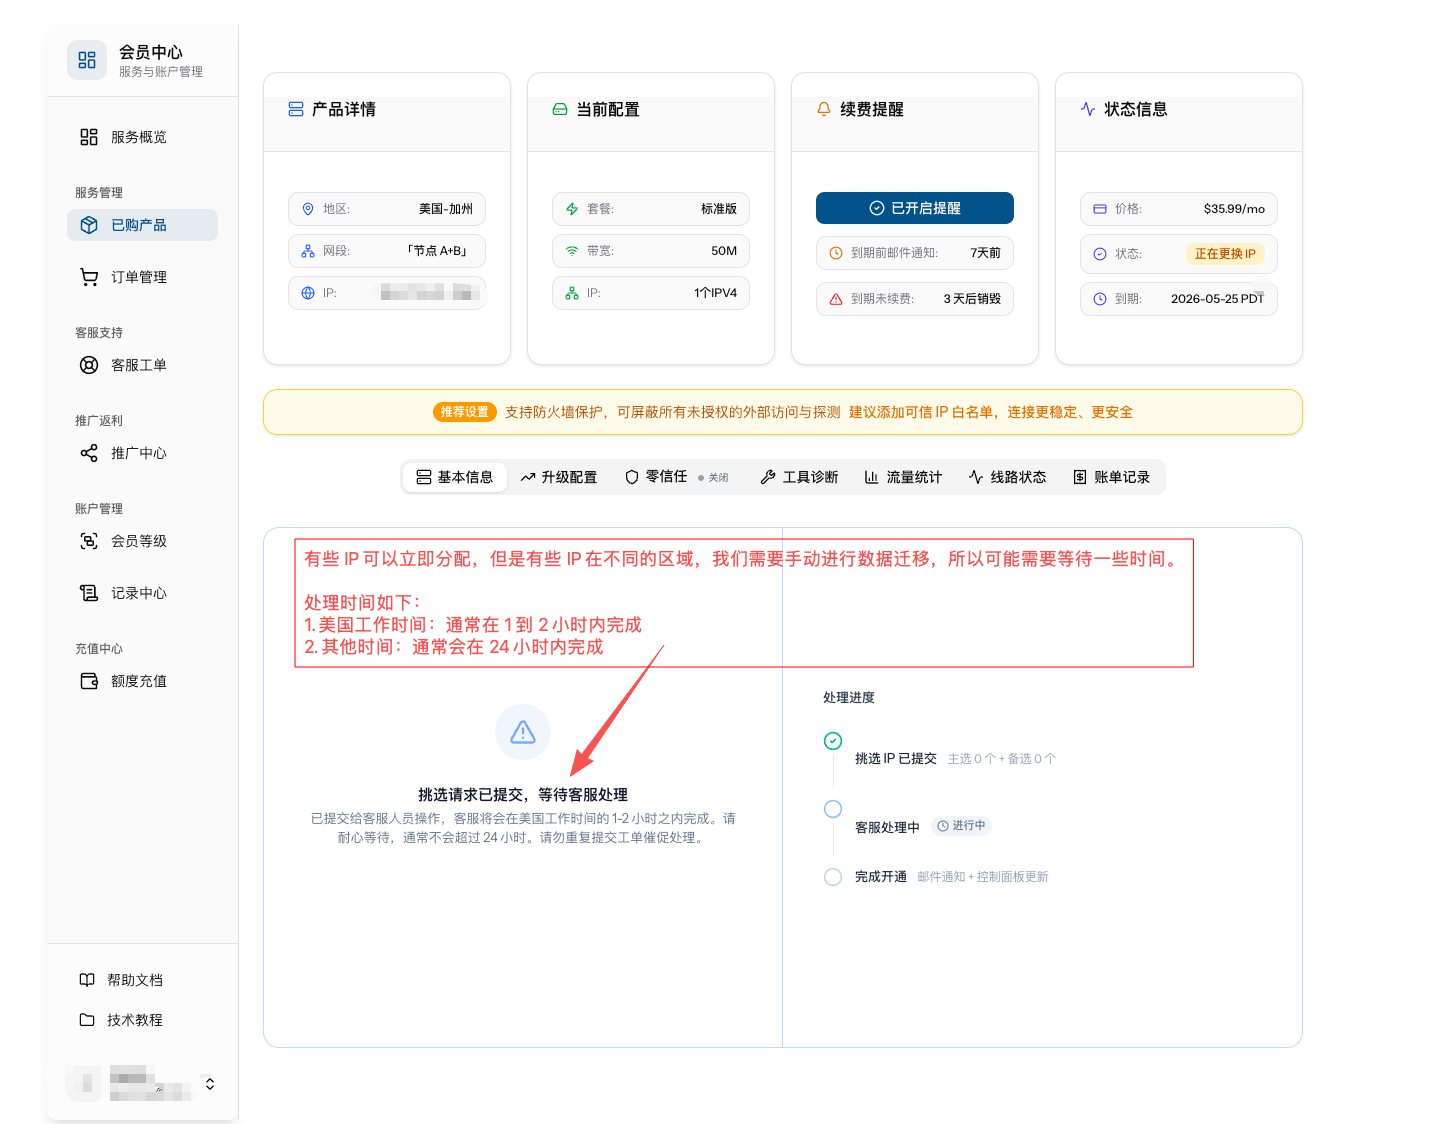Click the 技术教程 folder icon

[x=87, y=1020]
